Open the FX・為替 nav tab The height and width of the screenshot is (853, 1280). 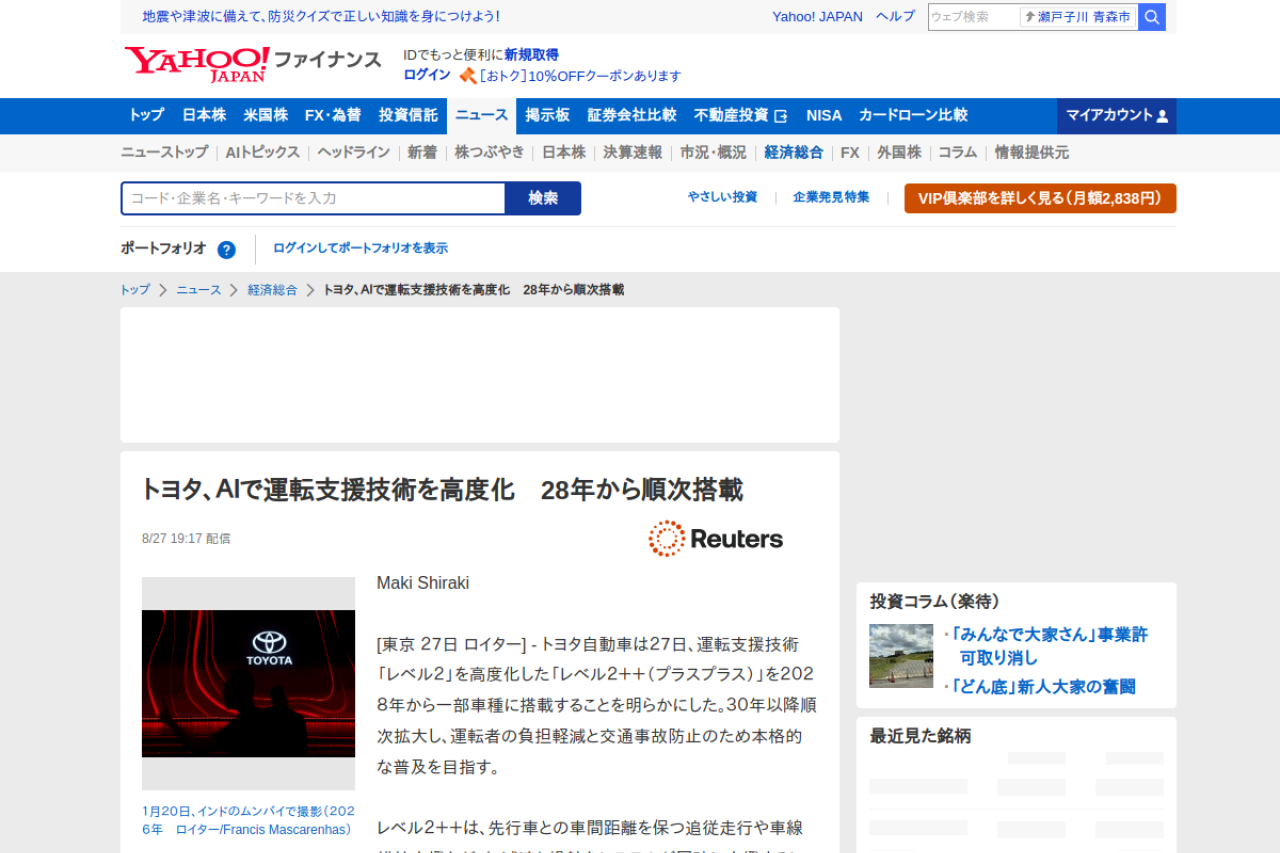click(x=333, y=115)
